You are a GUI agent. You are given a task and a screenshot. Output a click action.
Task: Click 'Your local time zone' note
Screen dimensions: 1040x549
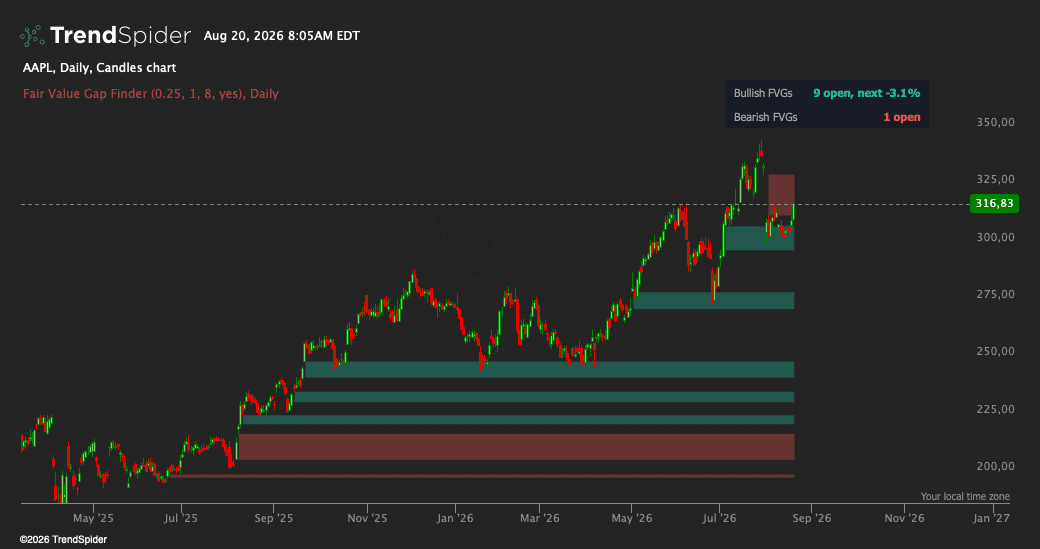coord(965,496)
